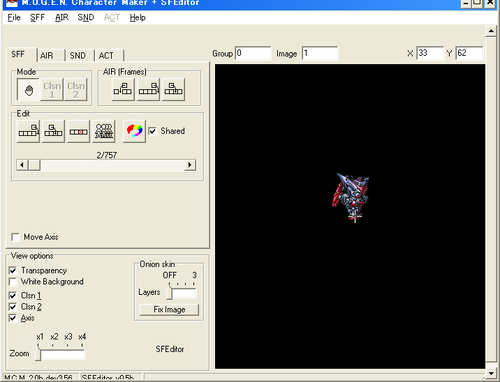Viewport: 500px width, 382px height.
Task: Toggle the Transparency checkbox
Action: pos(13,270)
